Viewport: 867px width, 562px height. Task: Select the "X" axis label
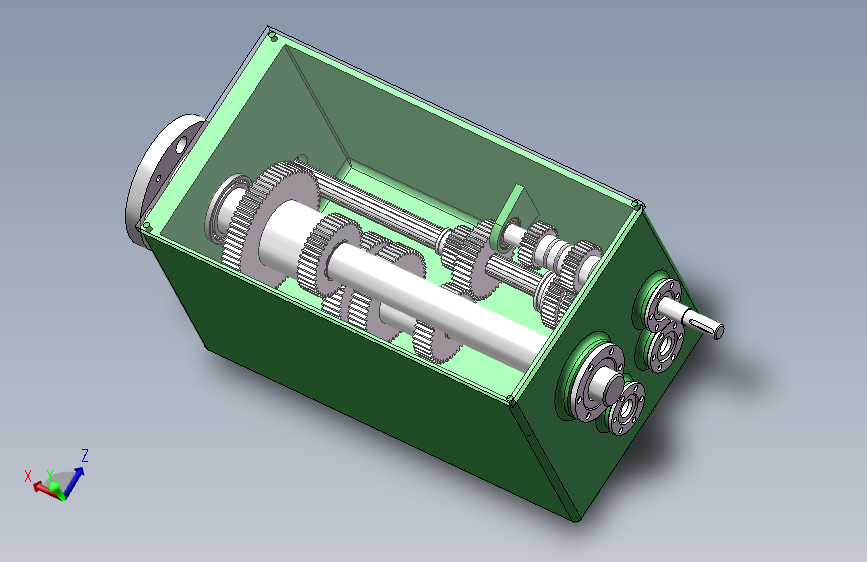point(28,476)
